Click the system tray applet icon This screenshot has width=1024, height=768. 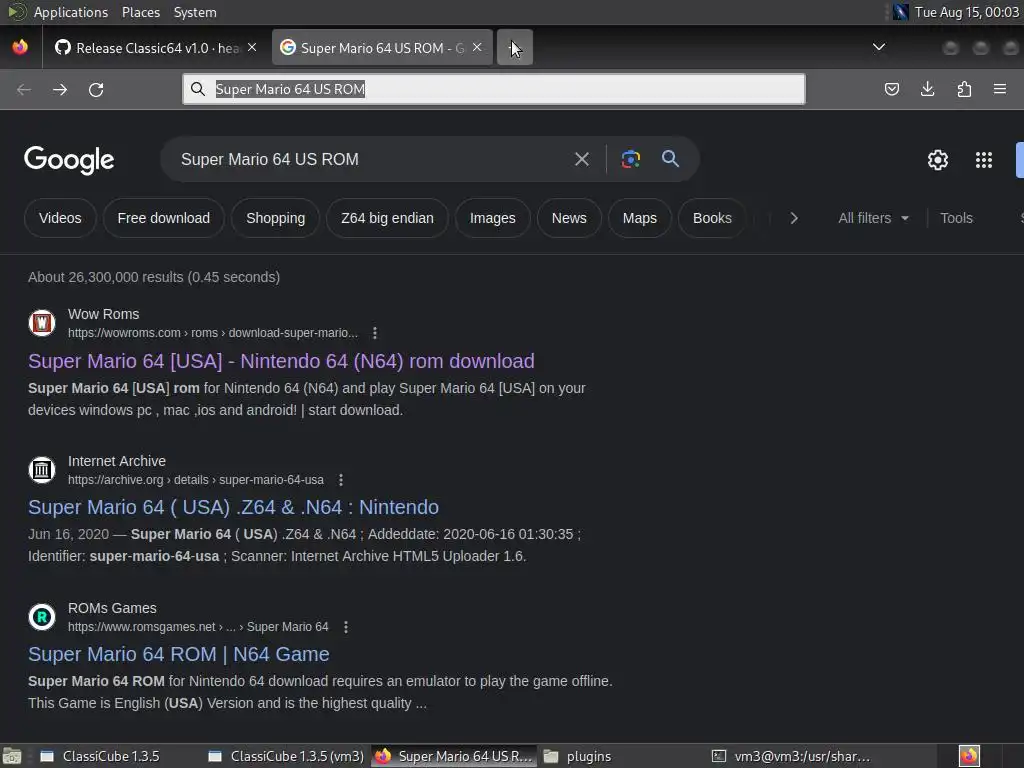[901, 12]
